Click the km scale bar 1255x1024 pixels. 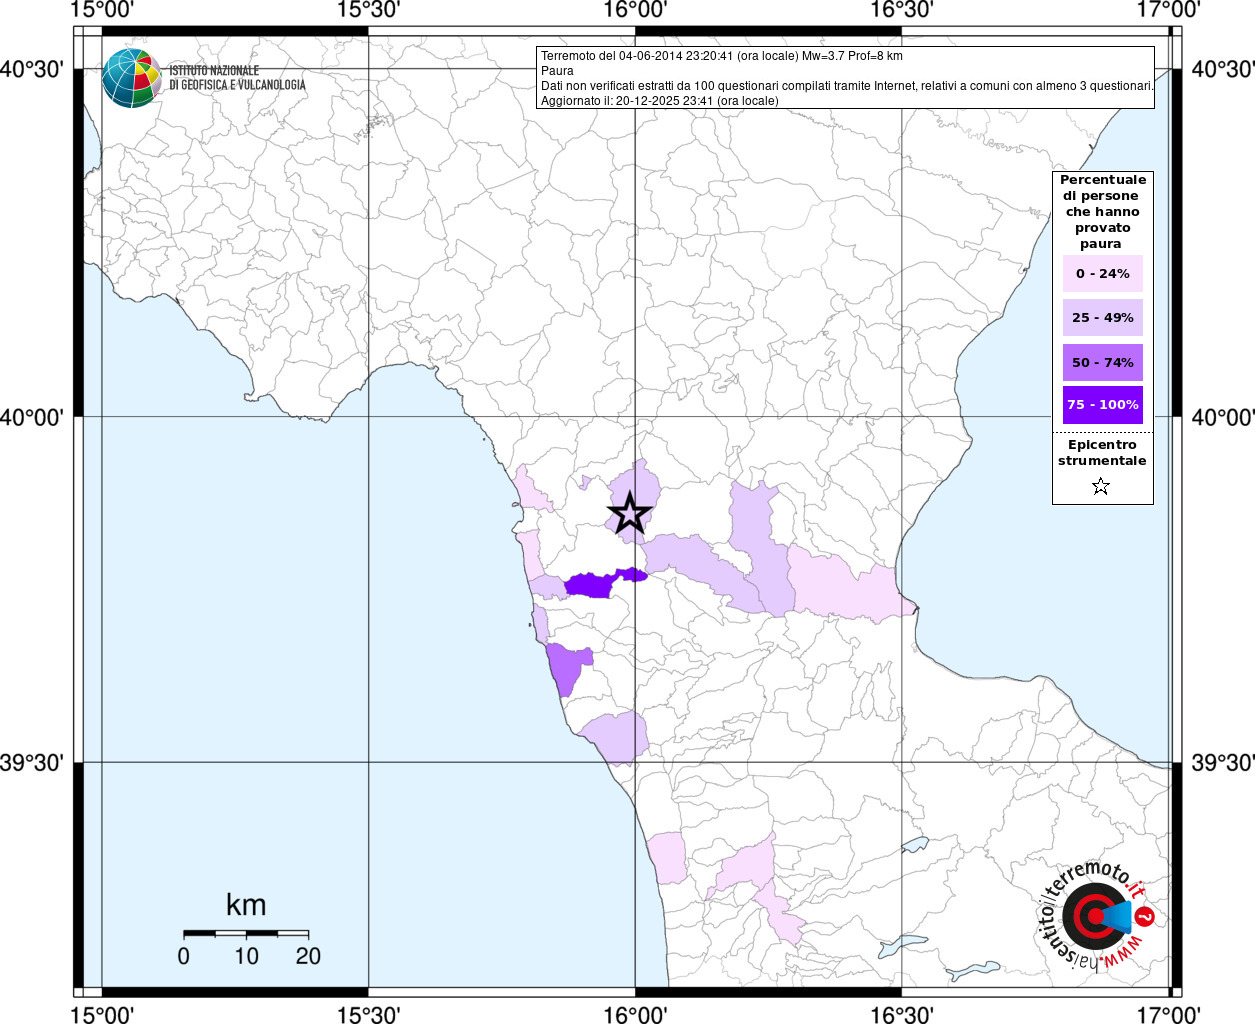click(246, 933)
